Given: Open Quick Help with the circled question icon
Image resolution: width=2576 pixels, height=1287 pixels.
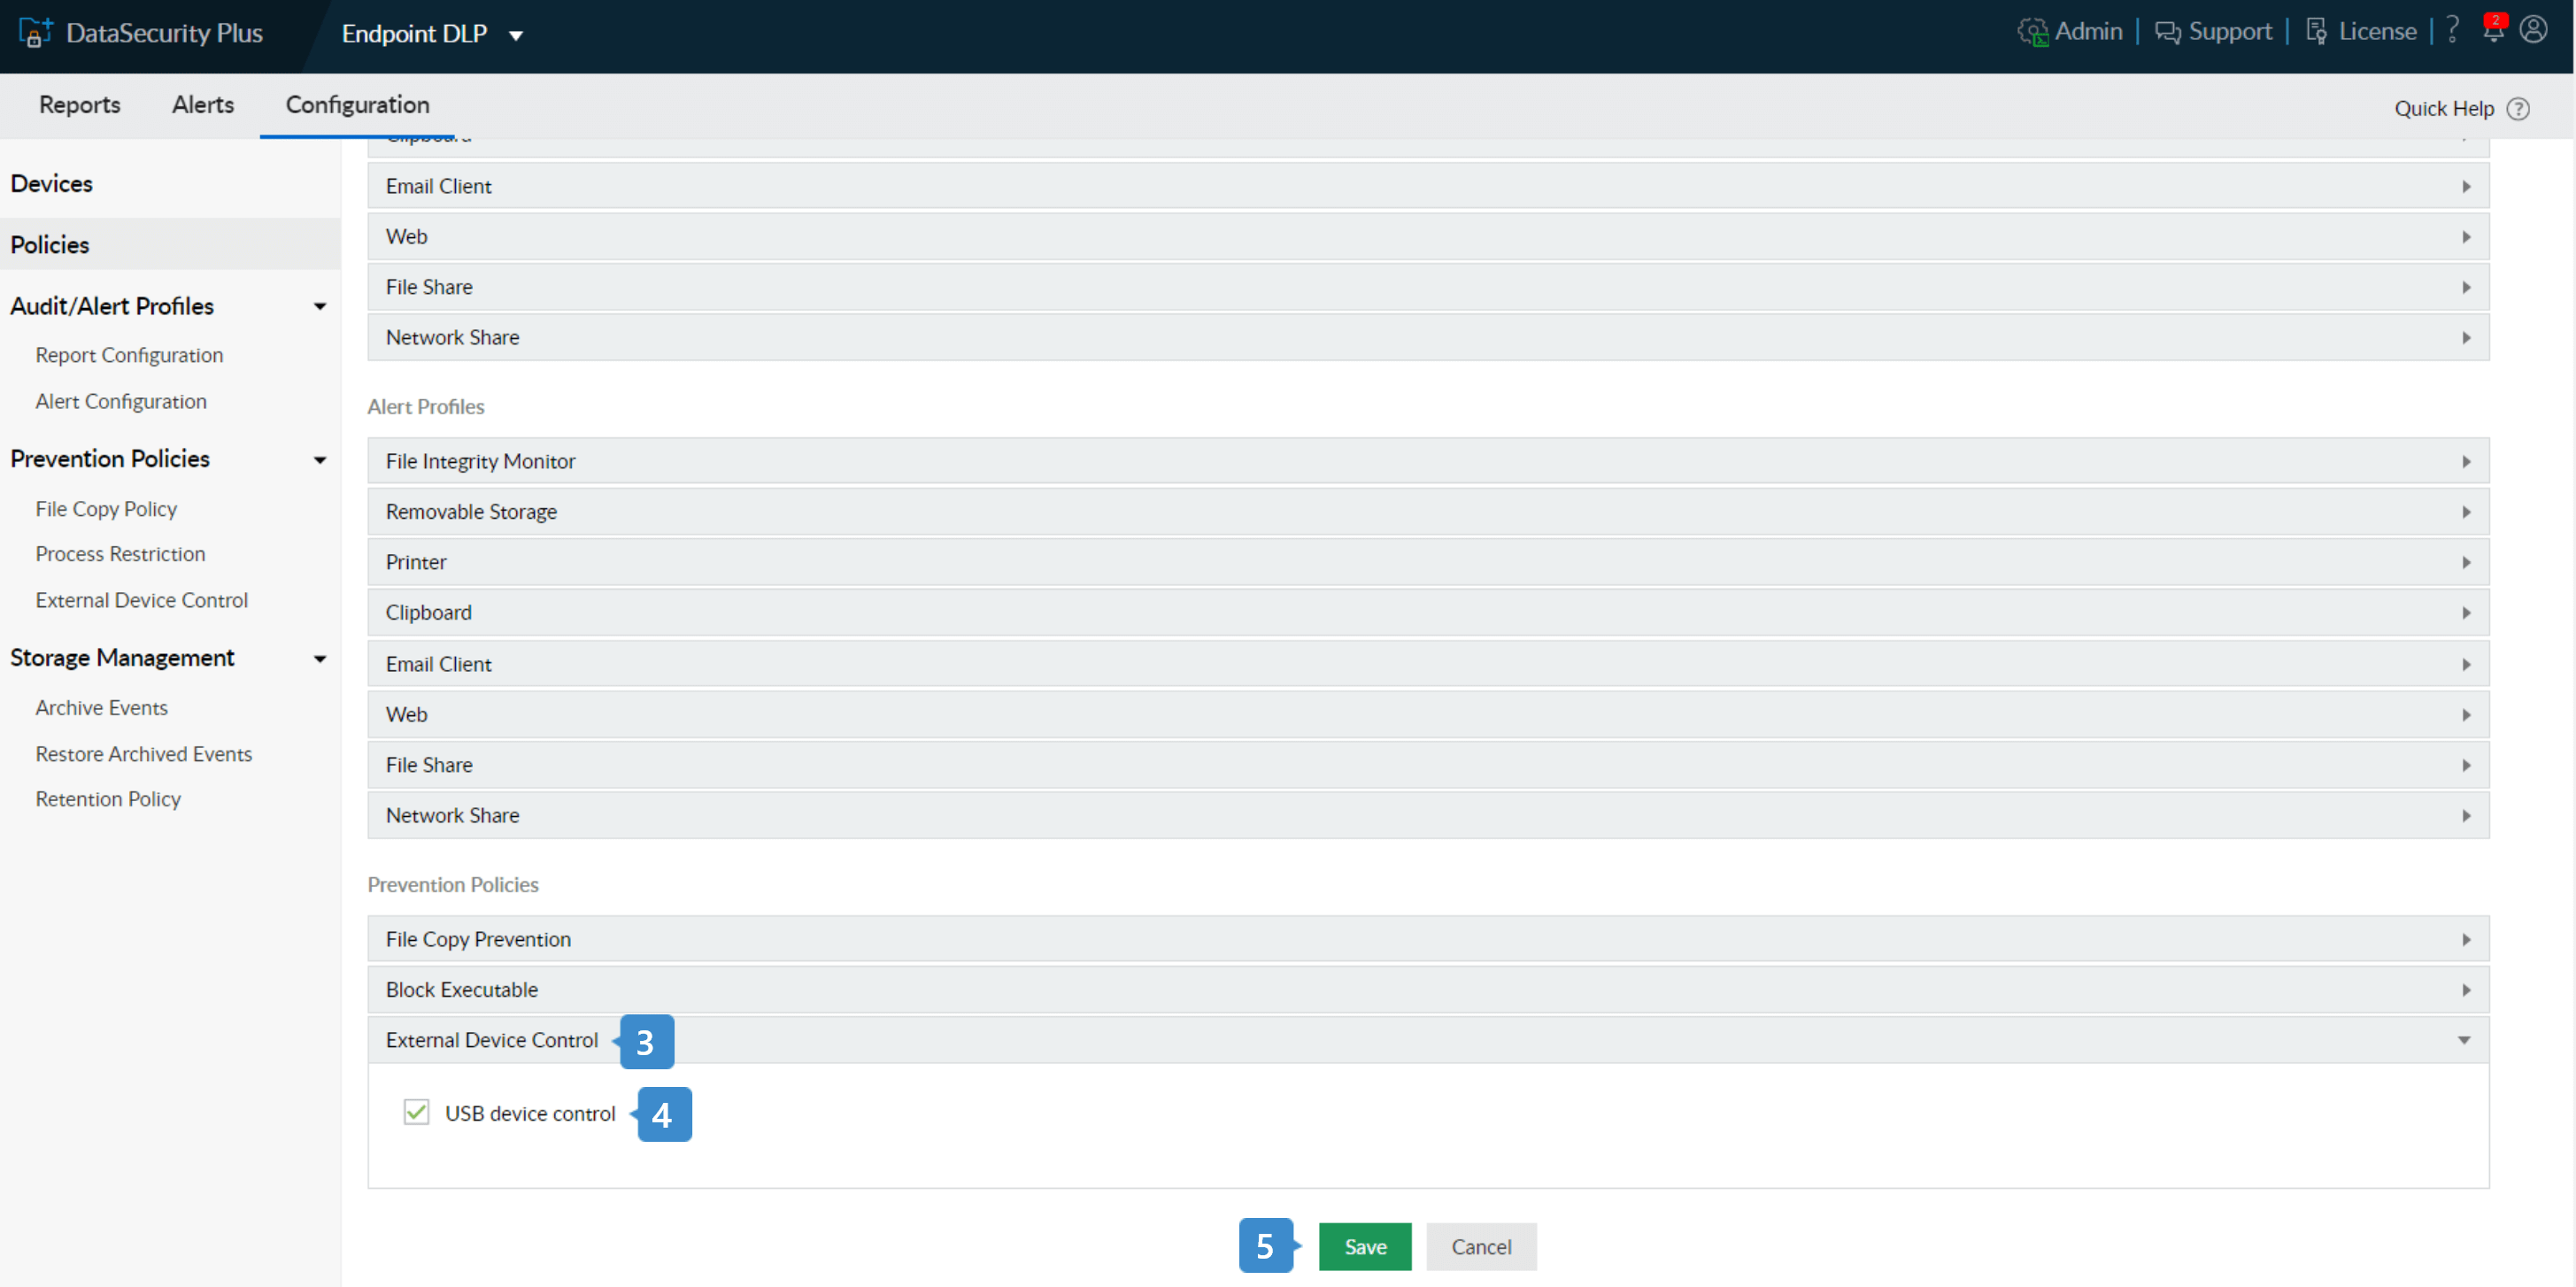Looking at the screenshot, I should click(2519, 108).
